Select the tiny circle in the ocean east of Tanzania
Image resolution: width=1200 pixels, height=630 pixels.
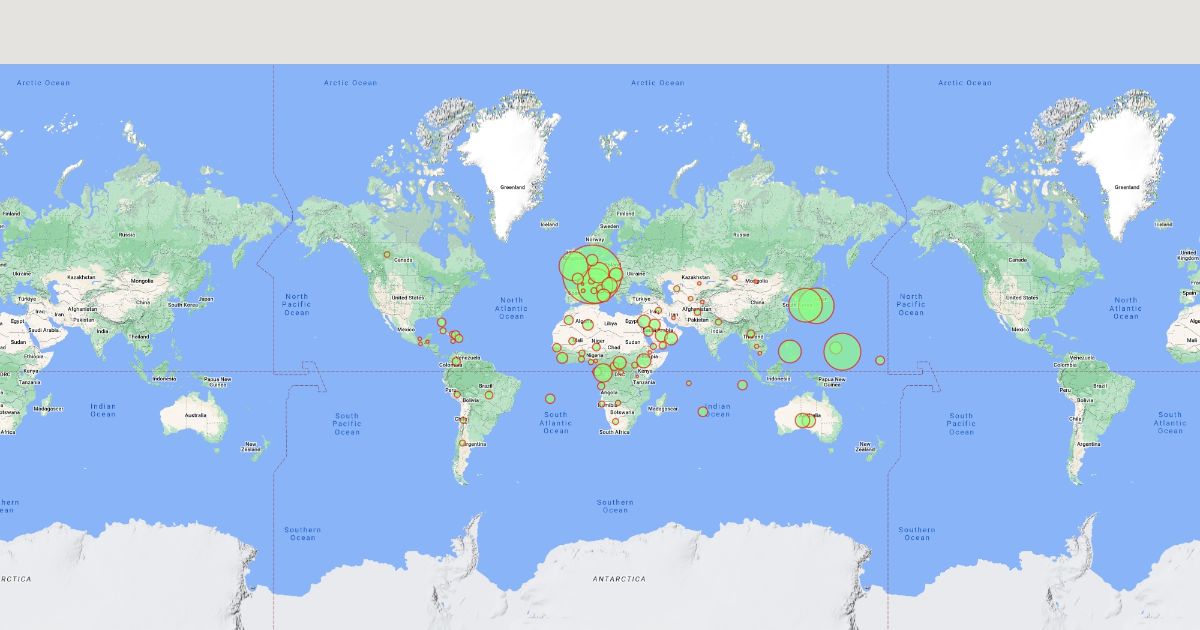tap(688, 383)
